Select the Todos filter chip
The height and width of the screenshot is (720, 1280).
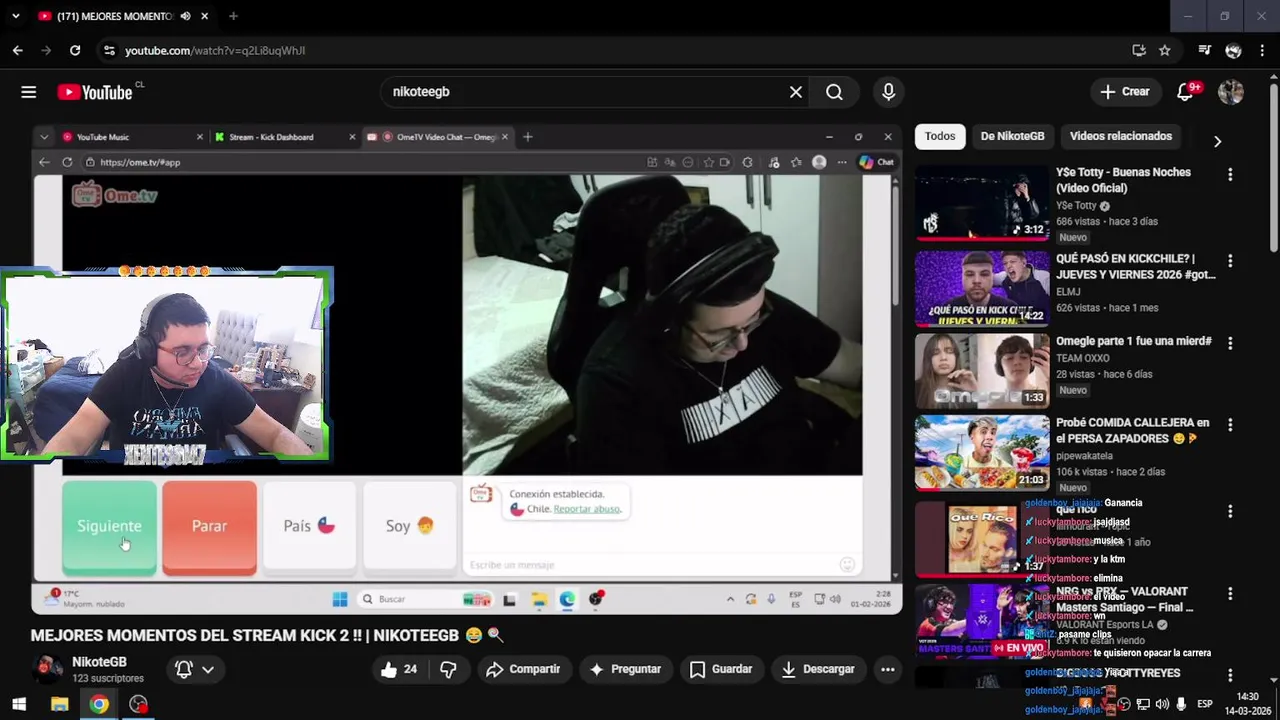pos(940,136)
